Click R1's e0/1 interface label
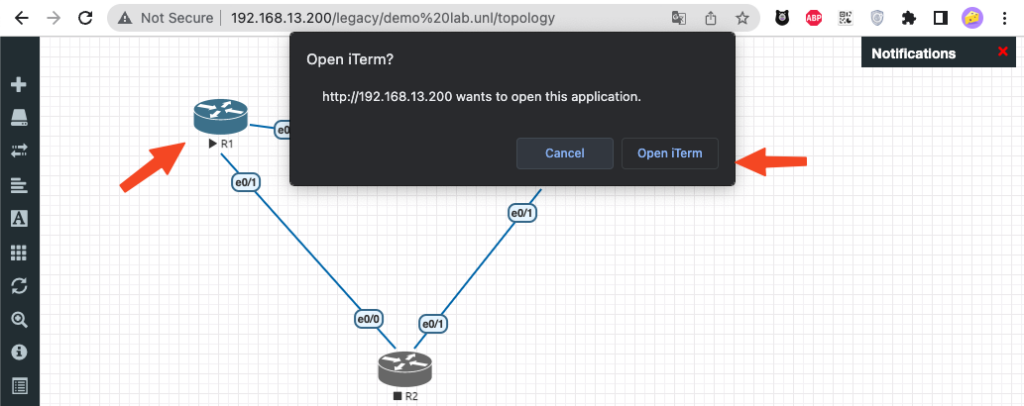The height and width of the screenshot is (406, 1024). (246, 182)
